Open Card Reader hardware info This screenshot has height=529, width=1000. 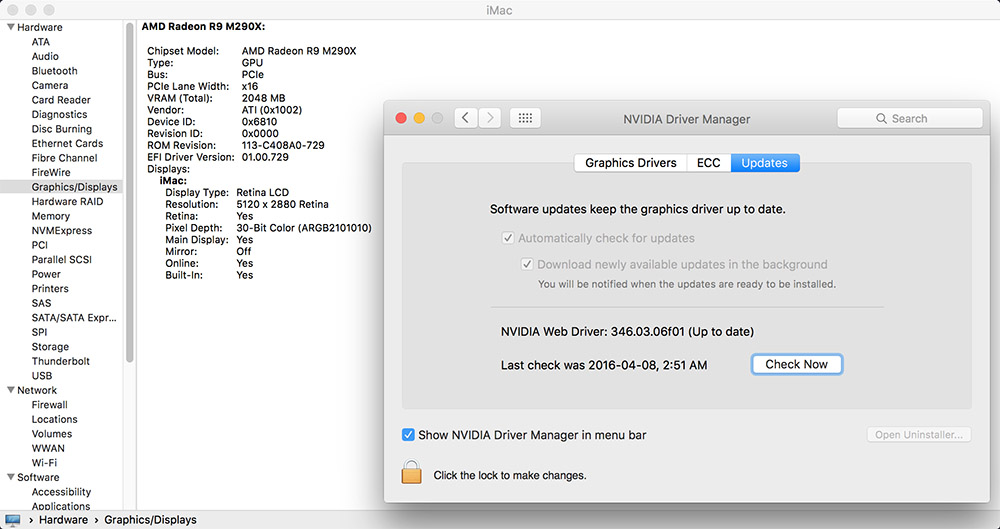[61, 100]
